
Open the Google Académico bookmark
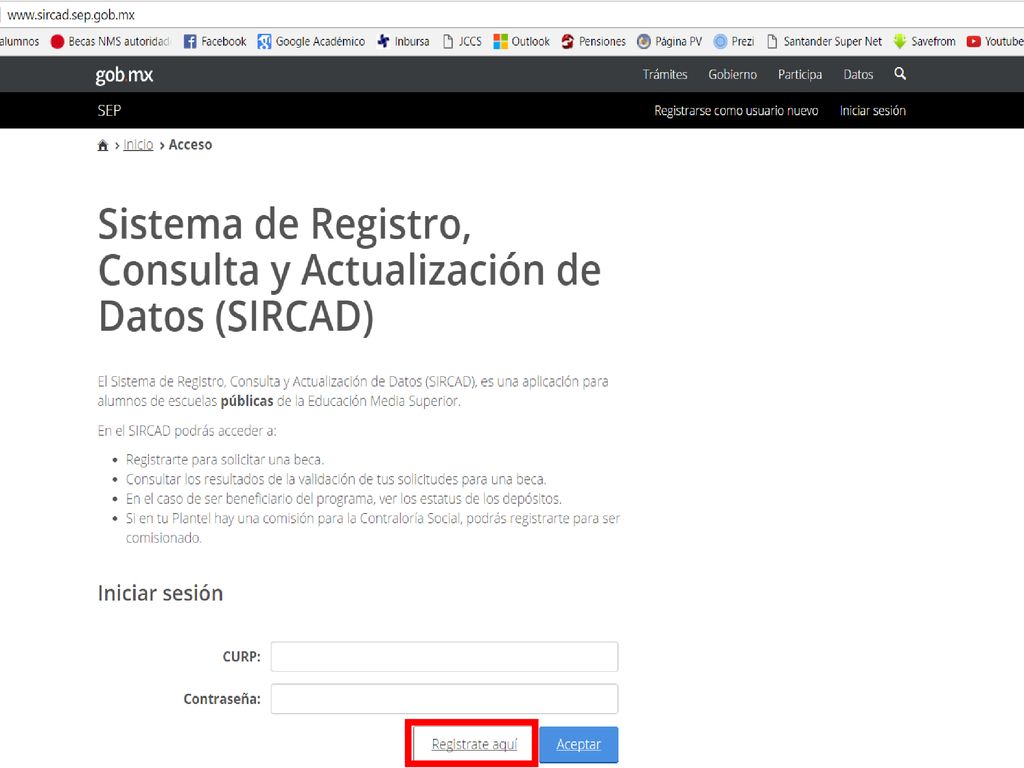(312, 42)
